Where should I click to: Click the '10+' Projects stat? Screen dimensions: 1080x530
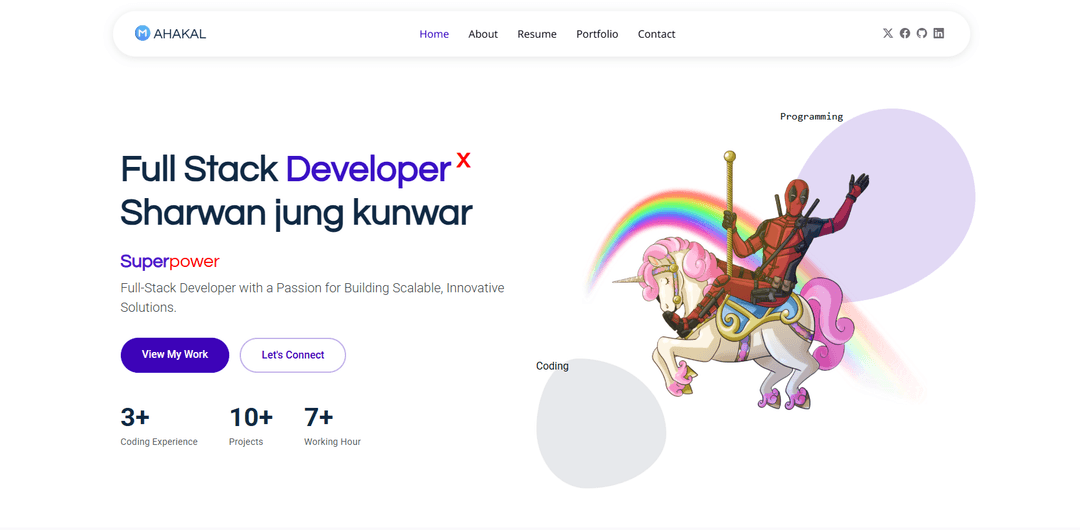point(251,418)
